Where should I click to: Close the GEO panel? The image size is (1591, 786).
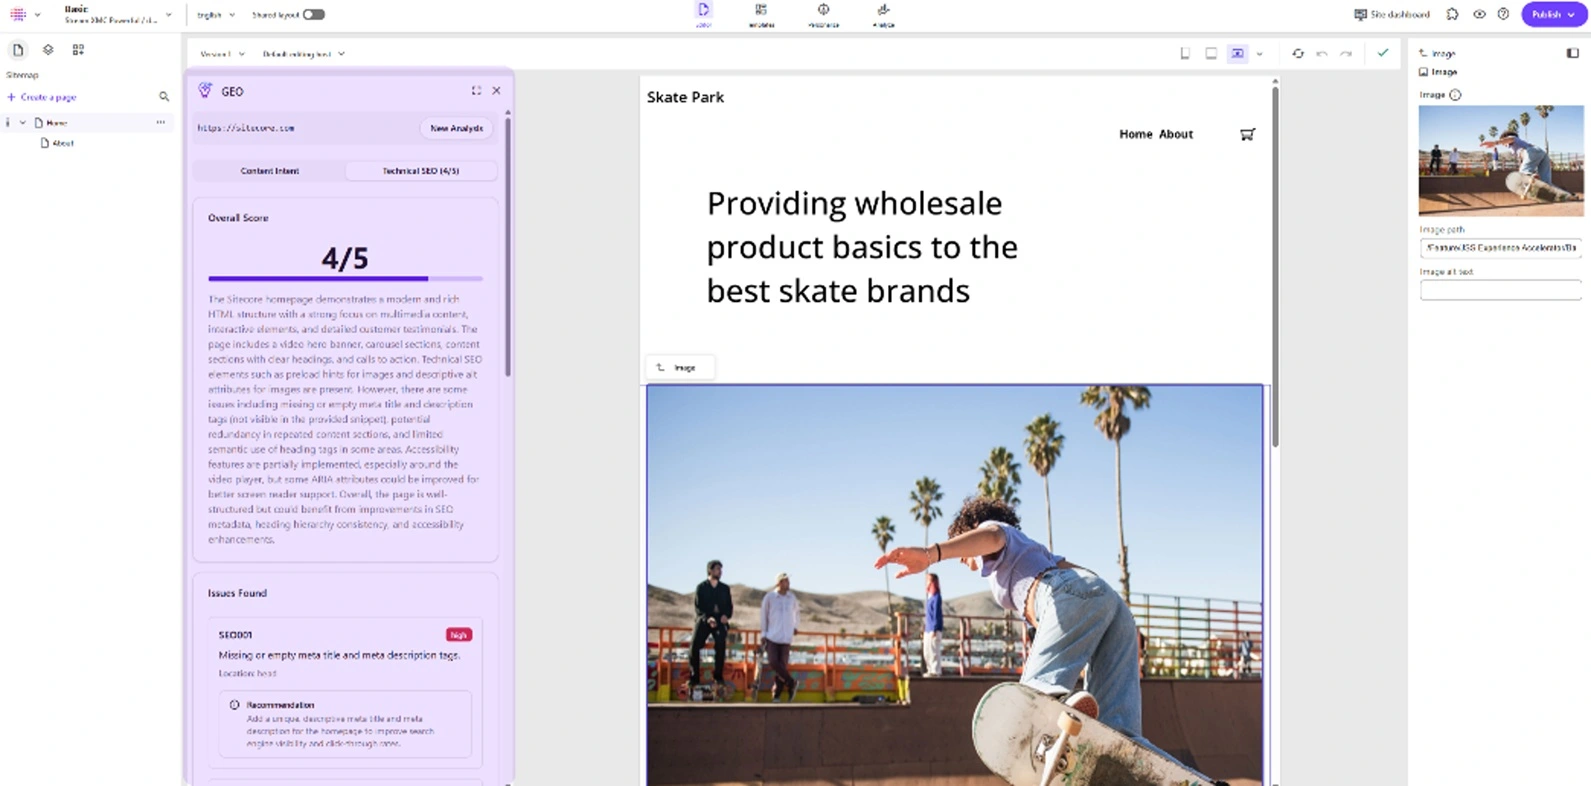coord(497,91)
